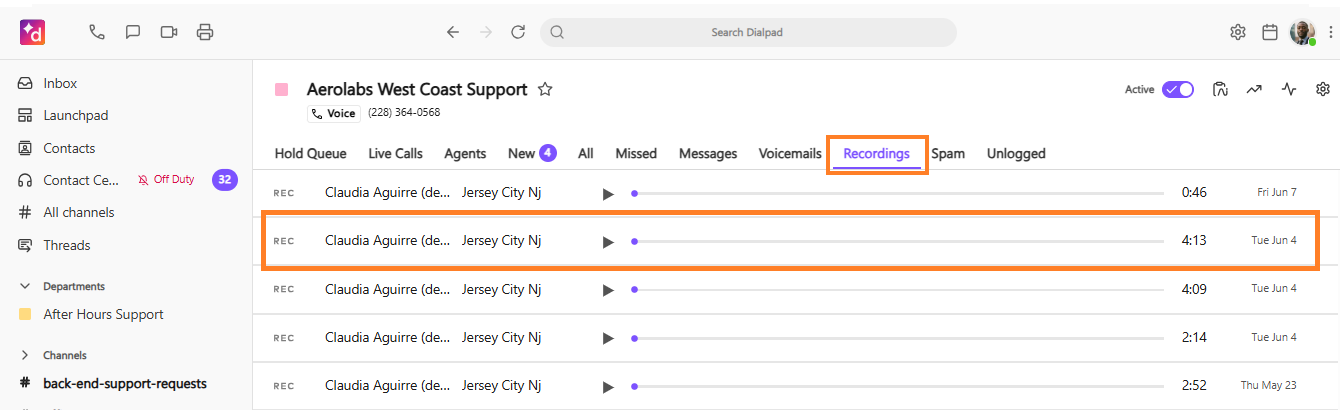The width and height of the screenshot is (1340, 413).
Task: Open the user profile avatar
Action: tap(1302, 32)
